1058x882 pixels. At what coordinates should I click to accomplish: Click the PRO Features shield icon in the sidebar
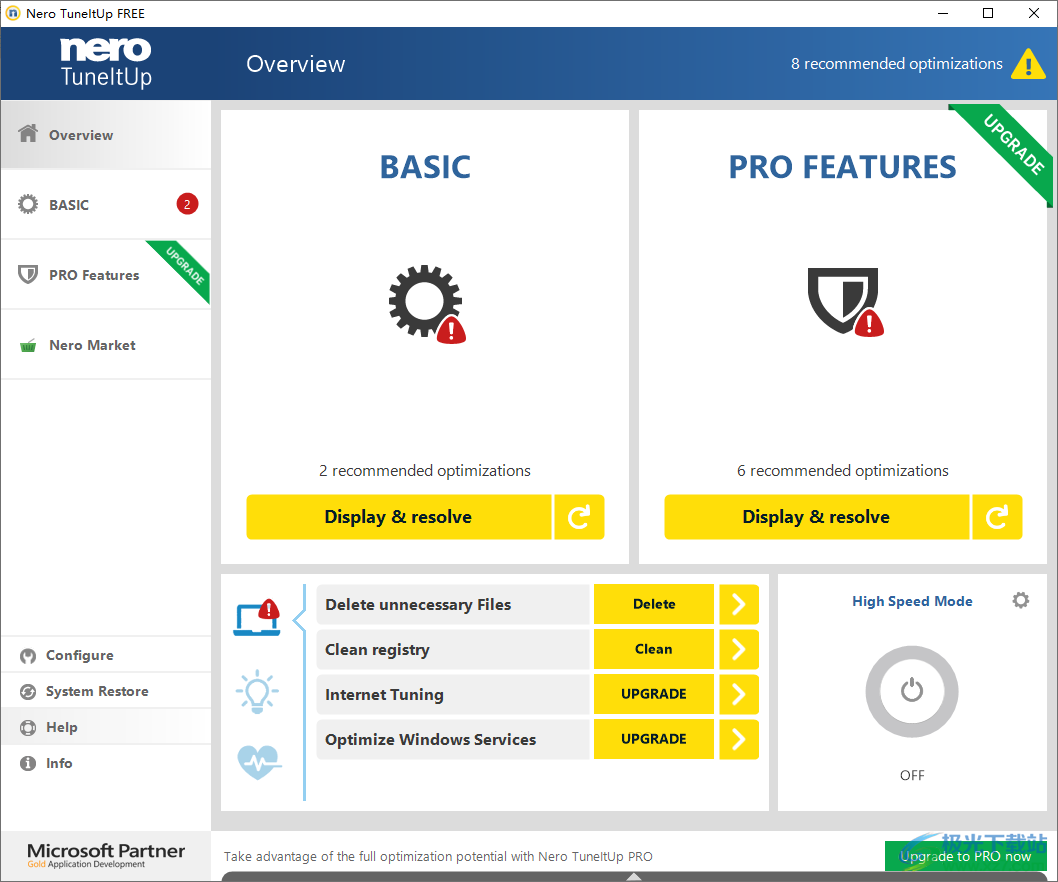28,274
